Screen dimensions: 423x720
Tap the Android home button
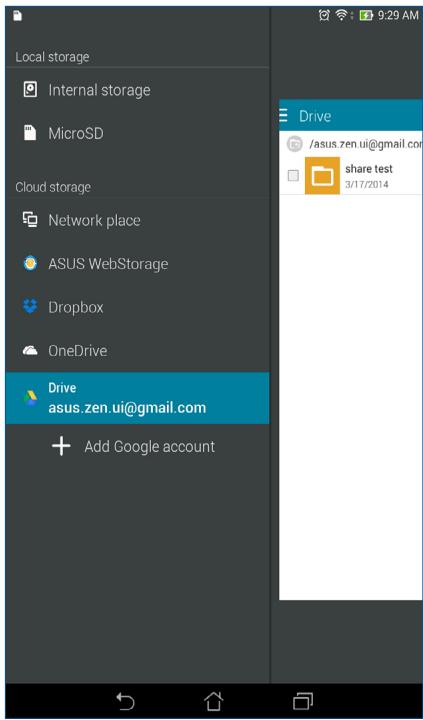pos(213,702)
